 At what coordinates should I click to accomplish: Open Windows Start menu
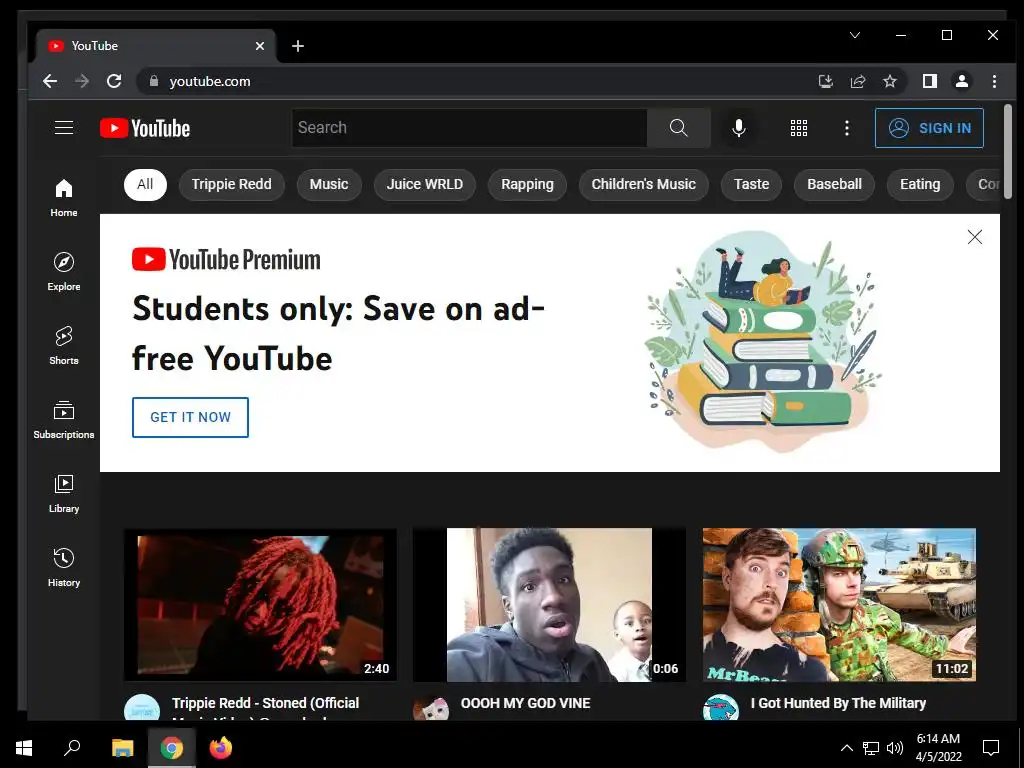pos(24,748)
